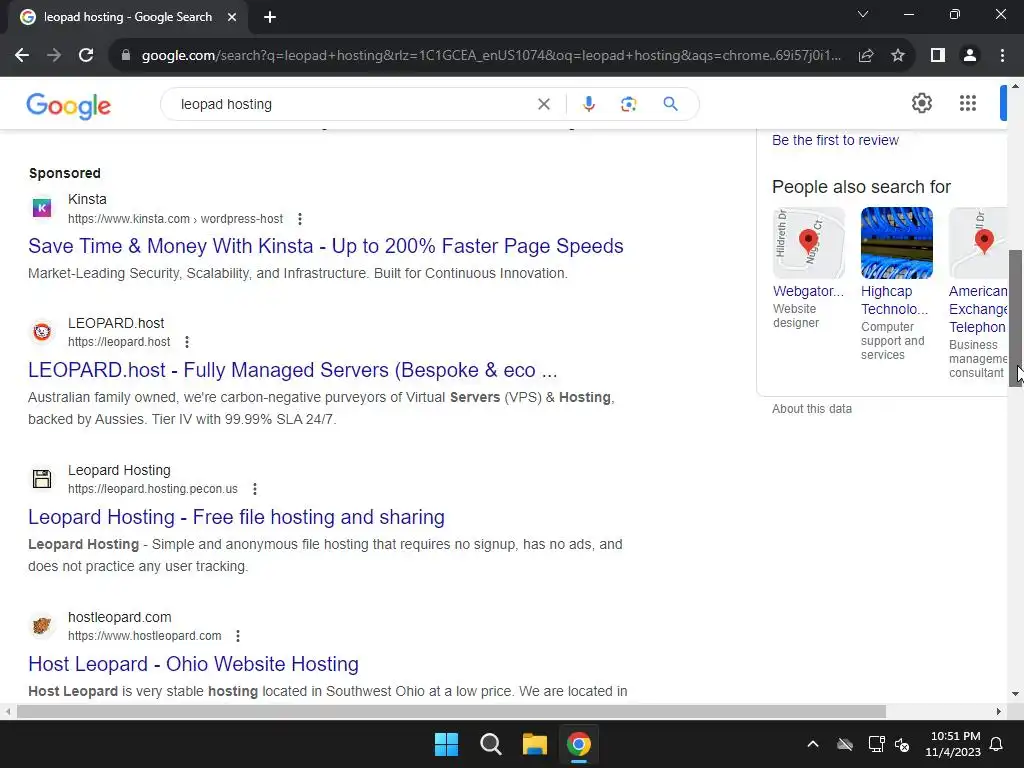Open Leopard Hosting result options menu
Screen dimensions: 1024x768
point(255,488)
